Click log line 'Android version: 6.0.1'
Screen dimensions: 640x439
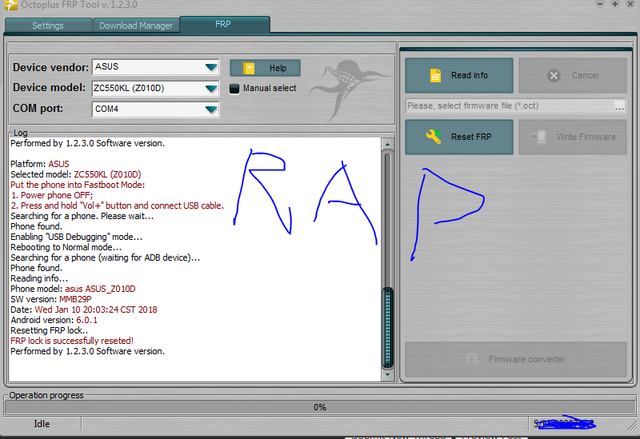(54, 320)
